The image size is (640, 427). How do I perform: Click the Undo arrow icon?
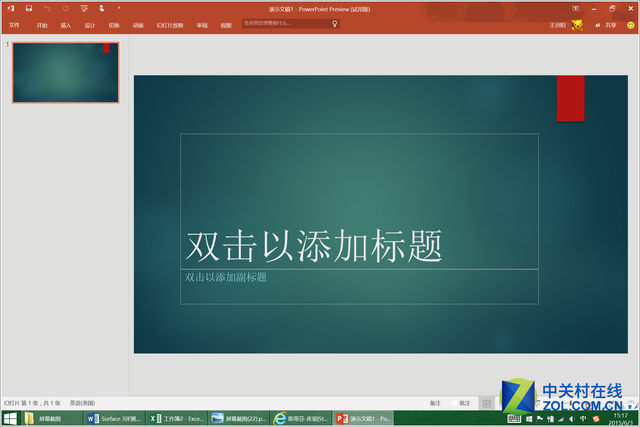pos(47,9)
